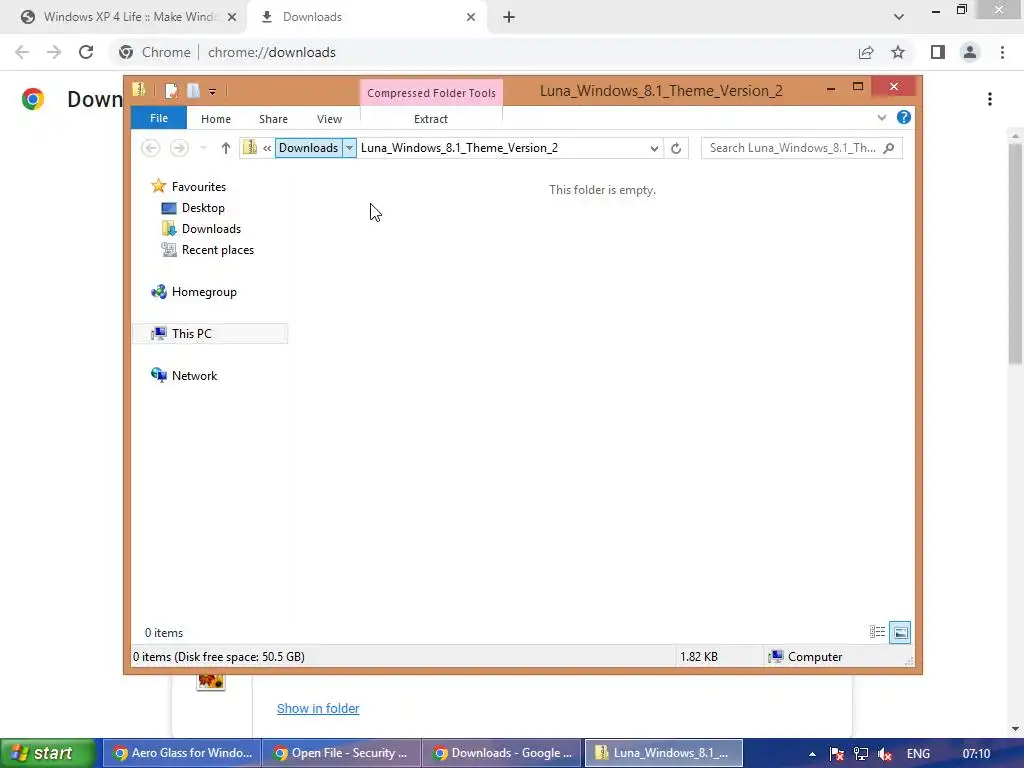
Task: Click Action Center flag tray icon
Action: tap(837, 754)
